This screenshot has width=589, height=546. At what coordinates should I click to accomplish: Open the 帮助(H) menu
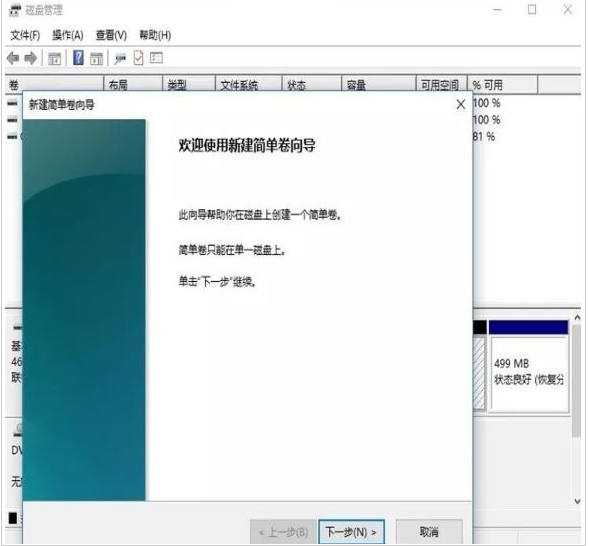coord(155,35)
